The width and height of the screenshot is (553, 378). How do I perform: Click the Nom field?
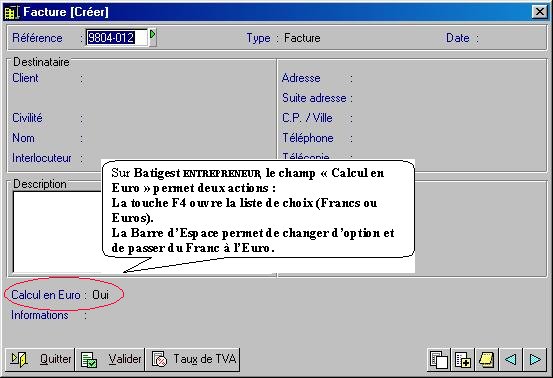click(x=178, y=138)
